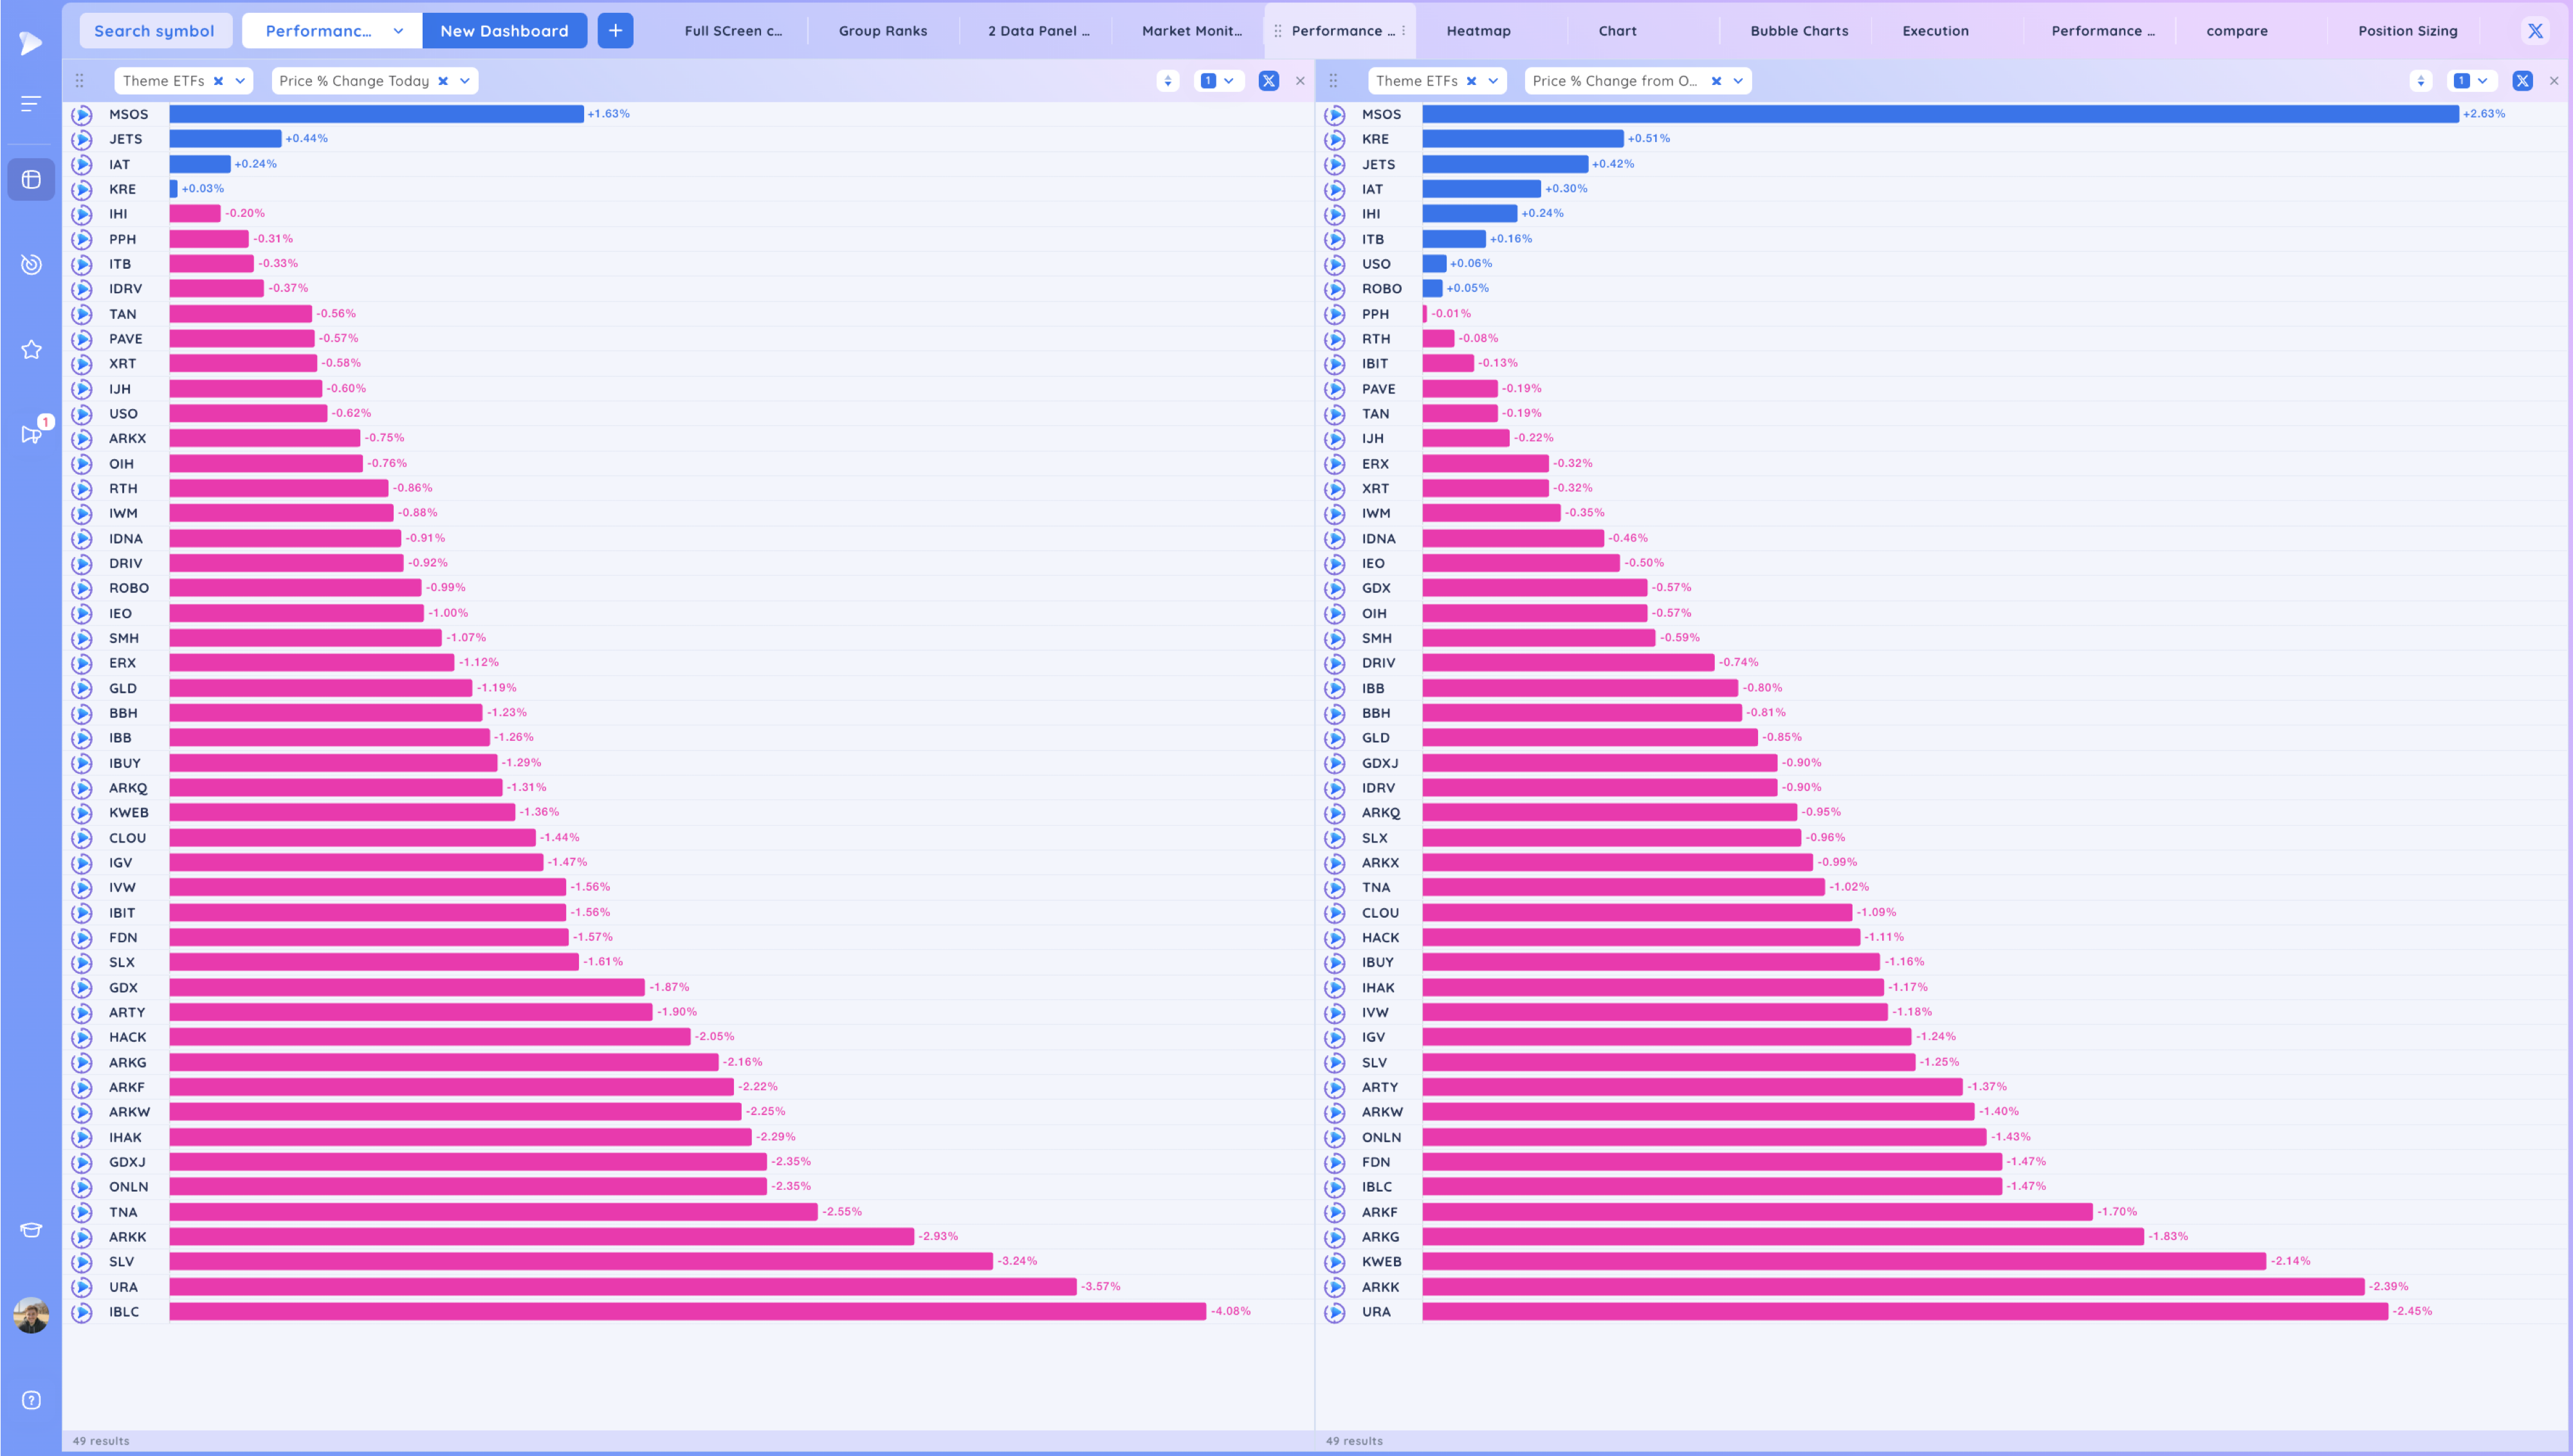This screenshot has width=2573, height=1456.
Task: Click the New Dashboard button
Action: (504, 30)
